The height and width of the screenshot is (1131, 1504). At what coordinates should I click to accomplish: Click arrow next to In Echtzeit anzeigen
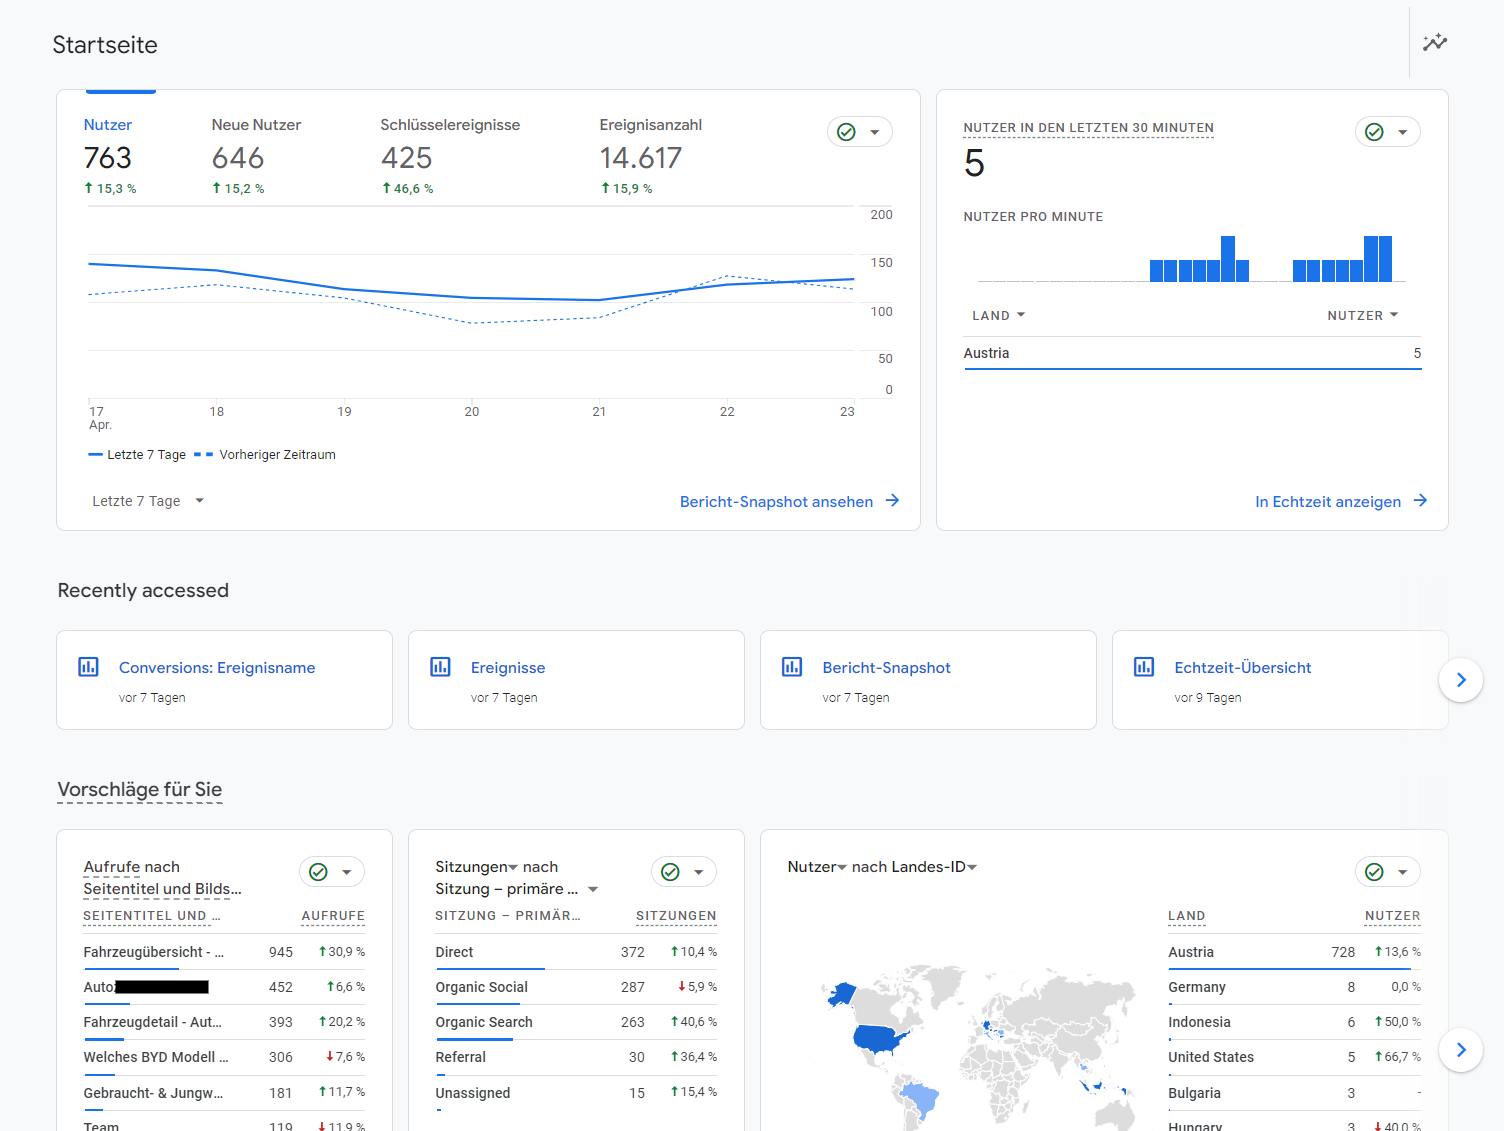pos(1420,501)
